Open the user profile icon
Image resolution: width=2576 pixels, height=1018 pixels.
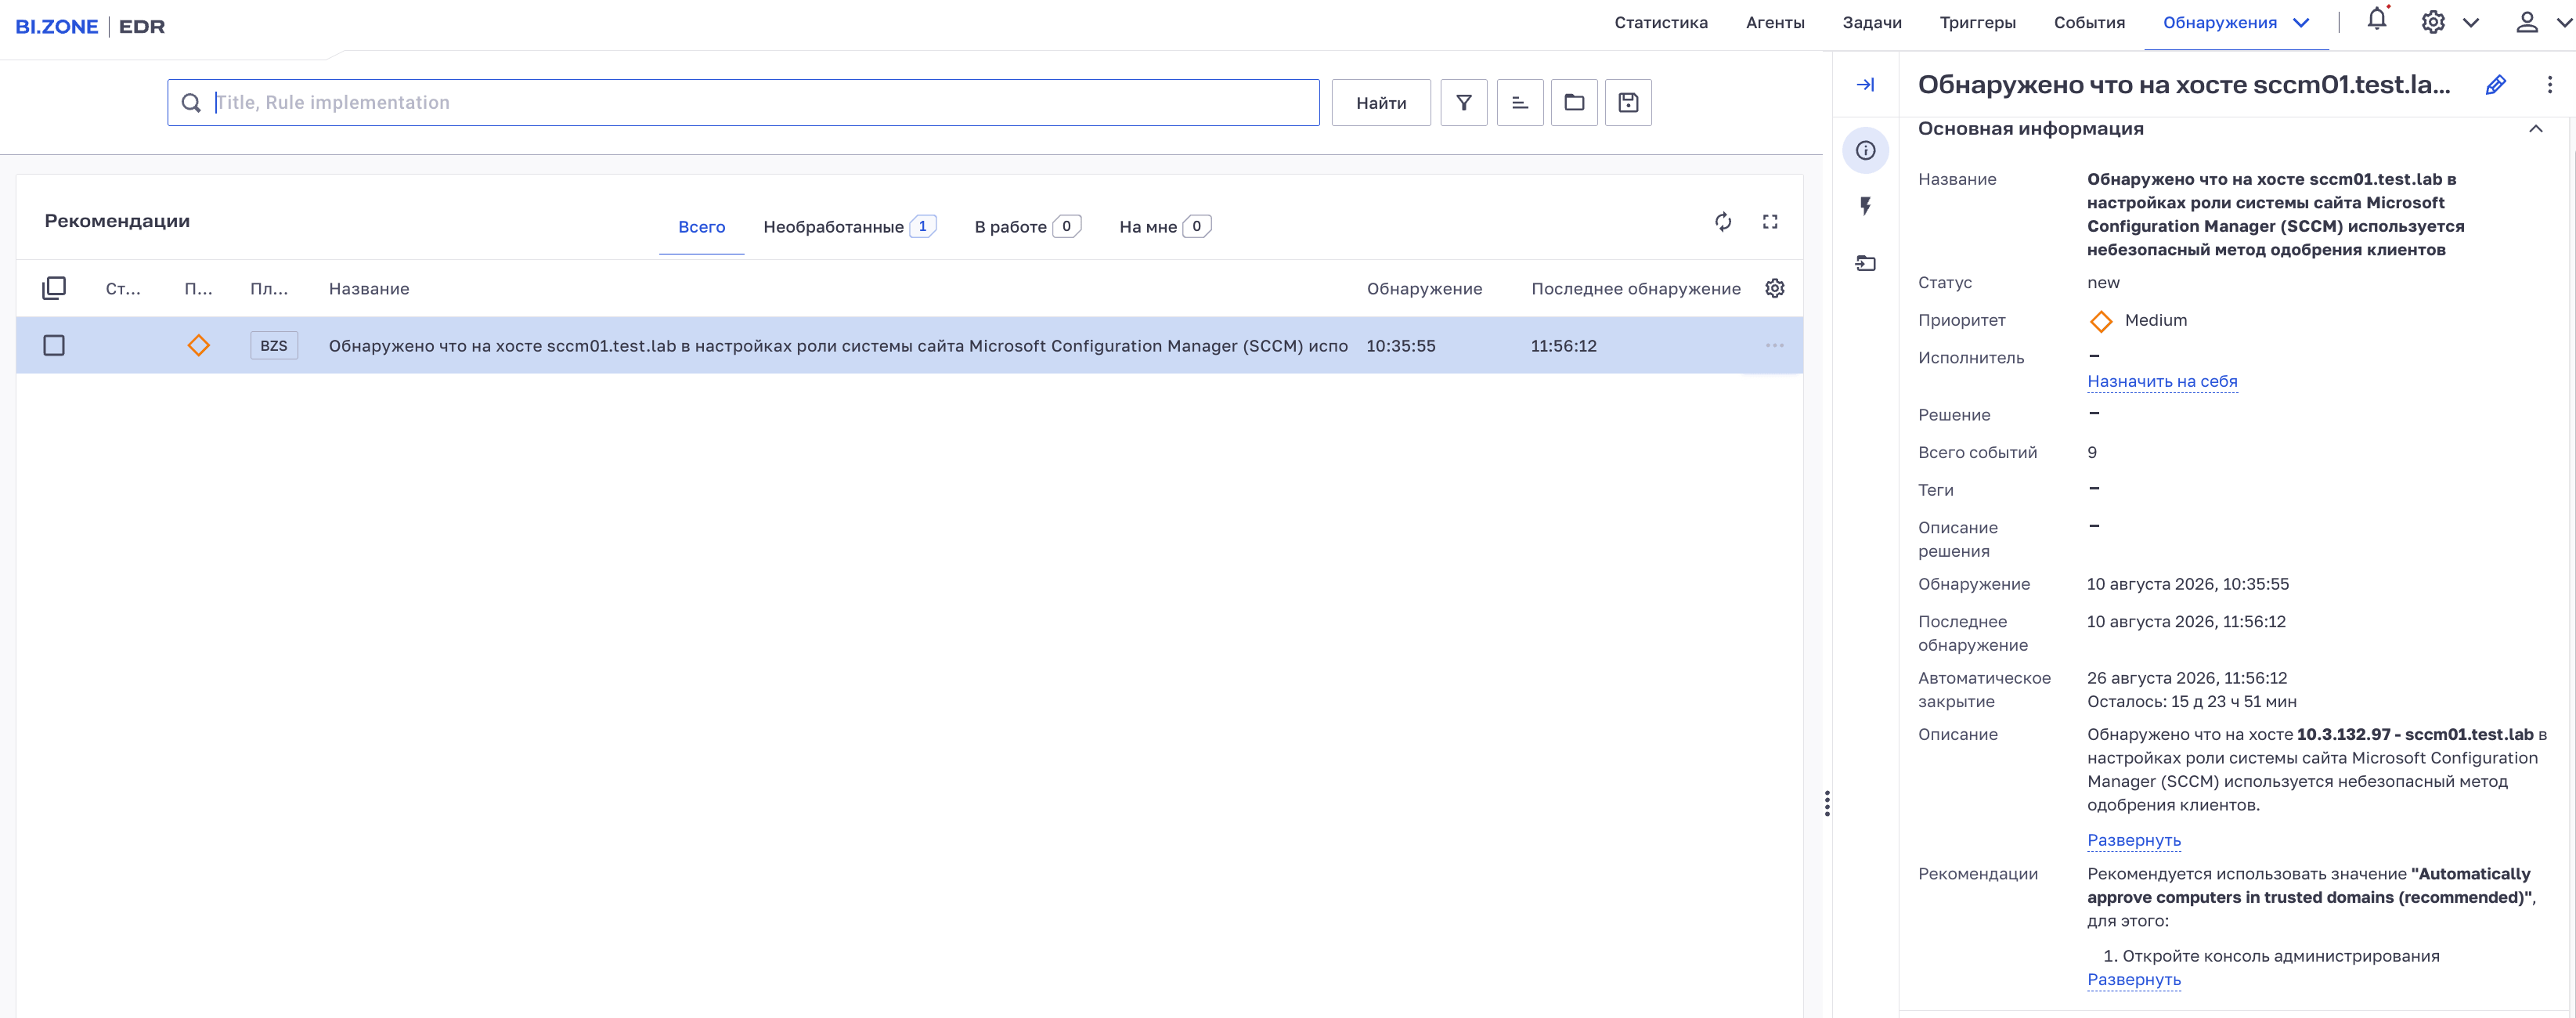point(2526,22)
